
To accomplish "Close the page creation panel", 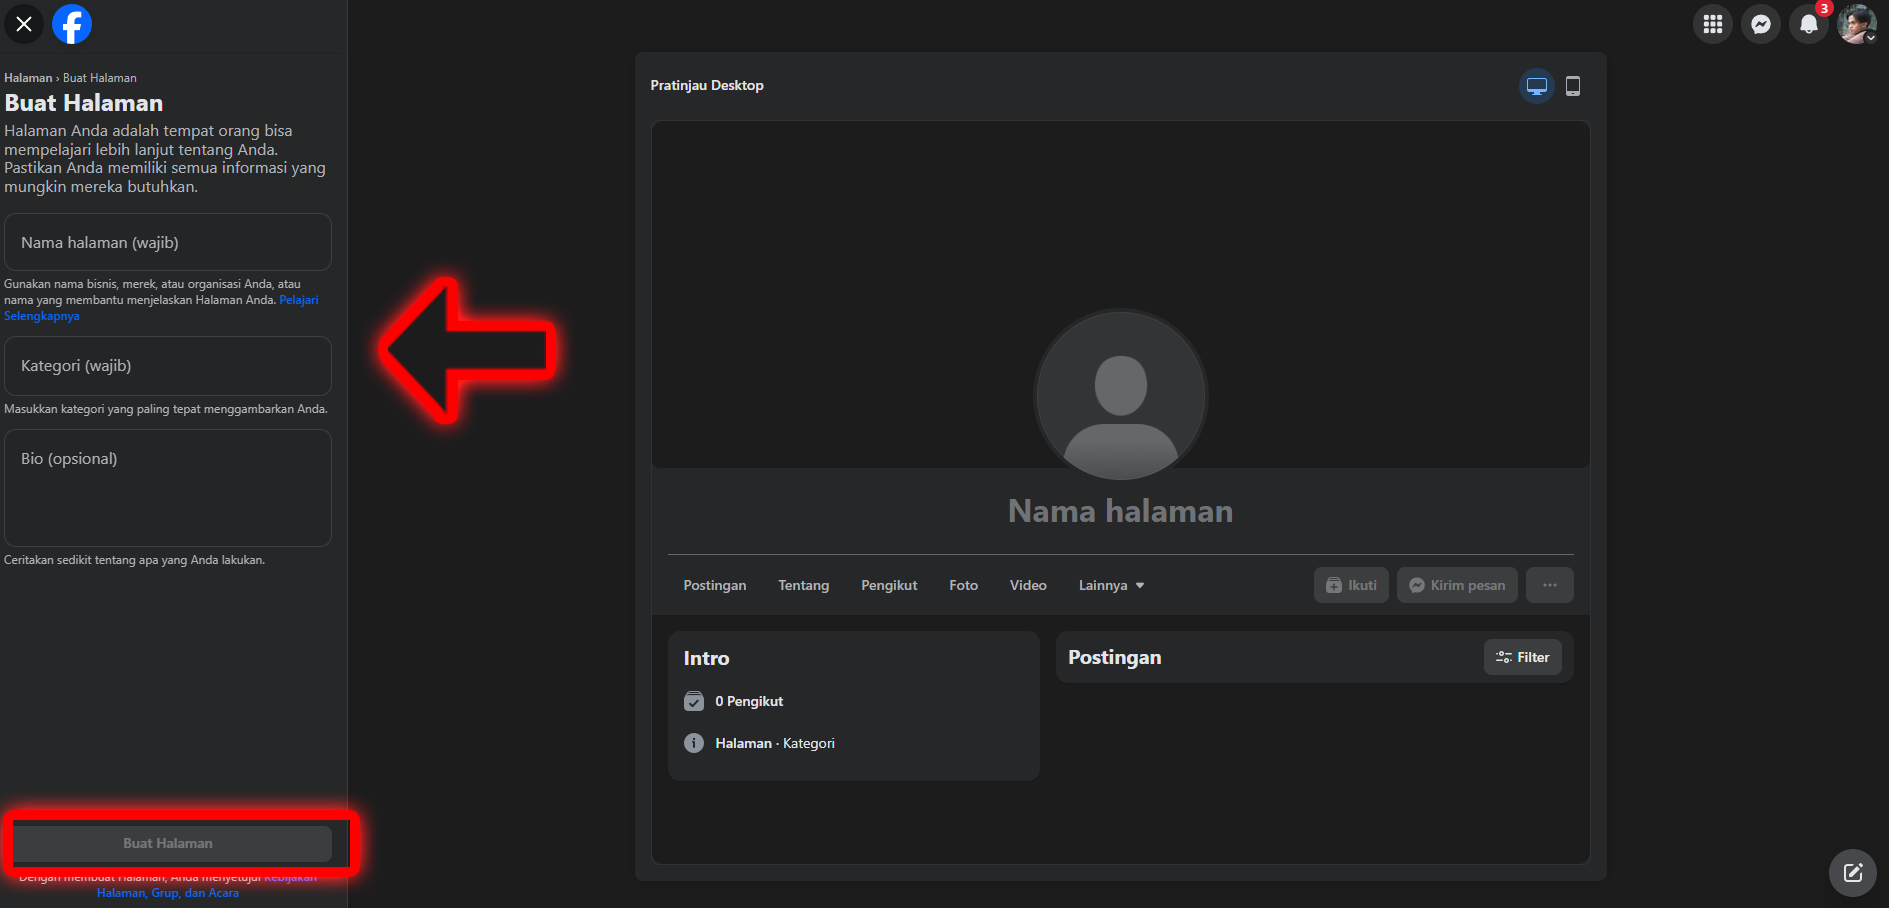I will [x=24, y=24].
